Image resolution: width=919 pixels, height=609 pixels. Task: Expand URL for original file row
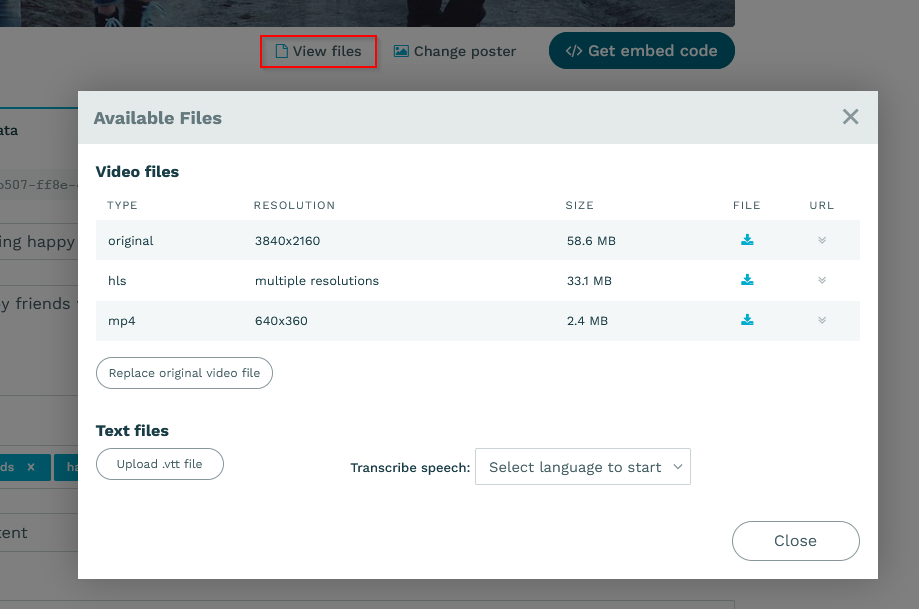822,240
